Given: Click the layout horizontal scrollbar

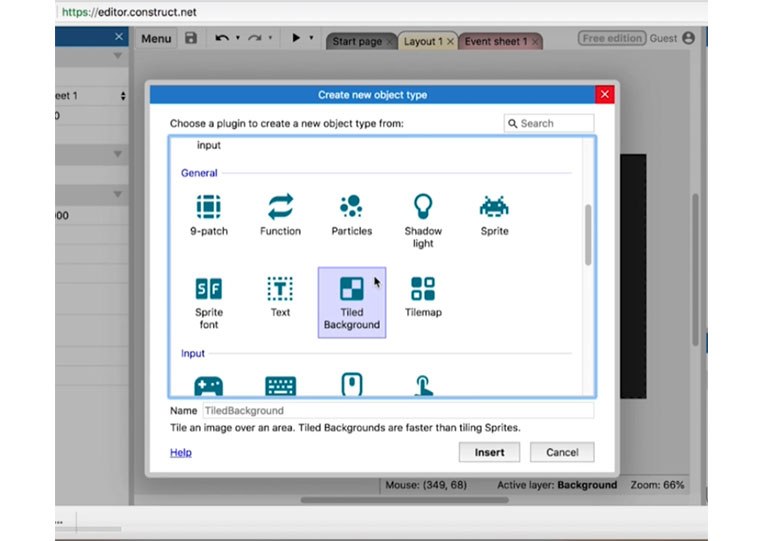Looking at the screenshot, I should click(x=404, y=500).
